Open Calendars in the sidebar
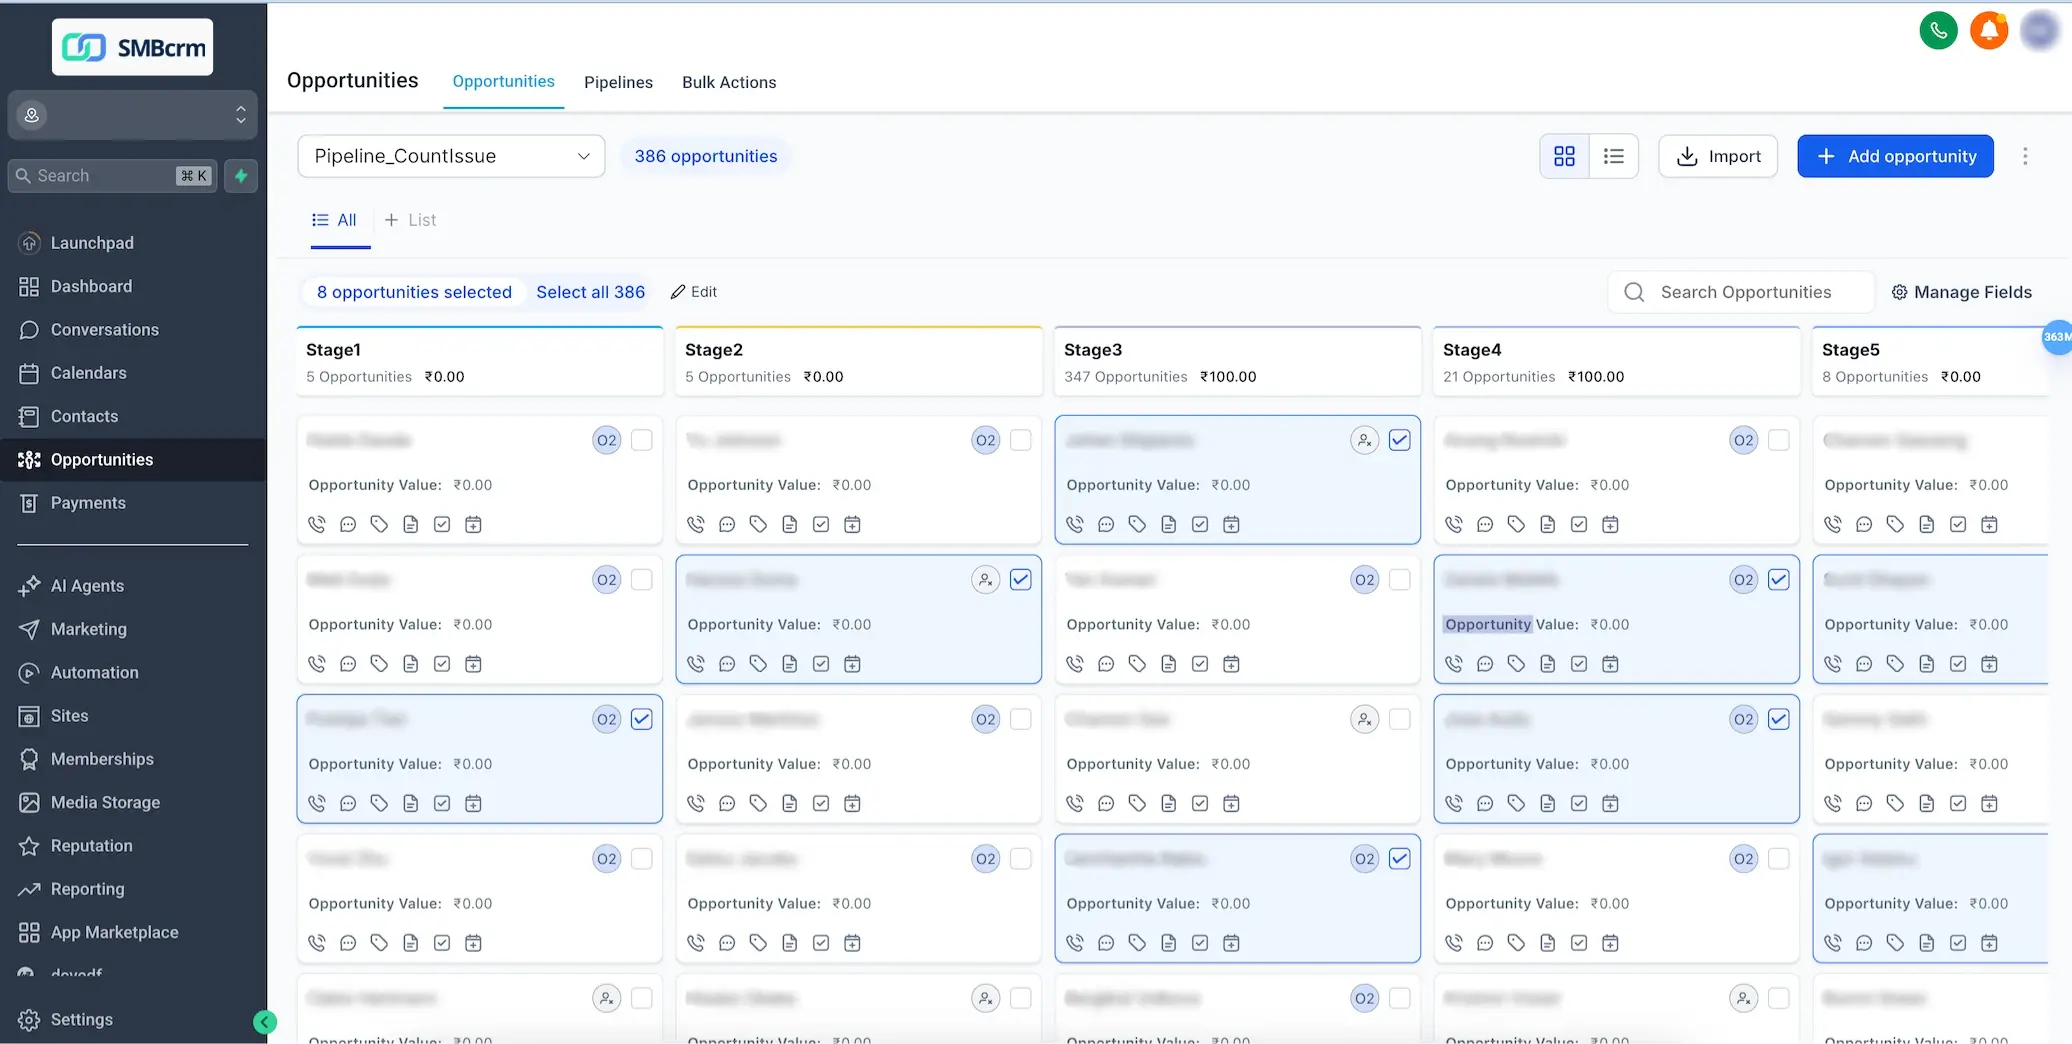2072x1044 pixels. pos(89,373)
